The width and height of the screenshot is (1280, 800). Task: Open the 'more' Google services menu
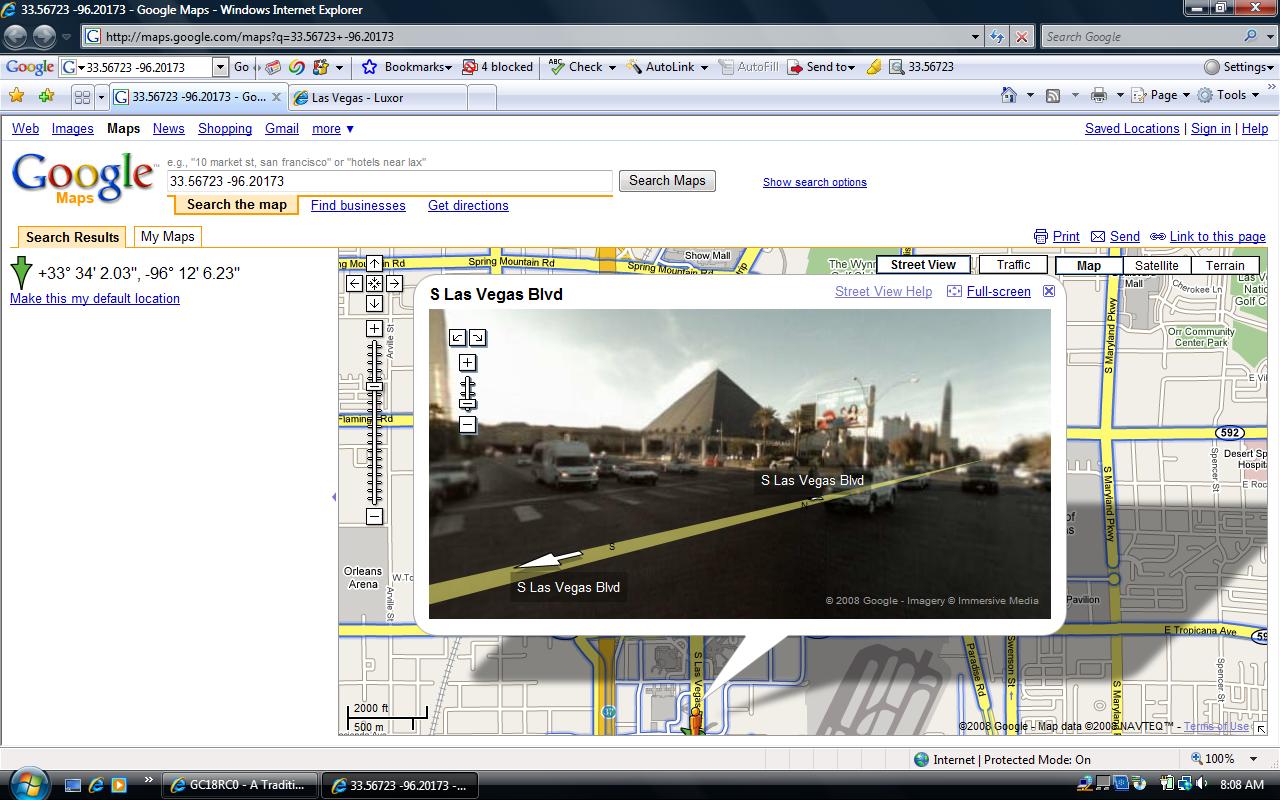[333, 128]
